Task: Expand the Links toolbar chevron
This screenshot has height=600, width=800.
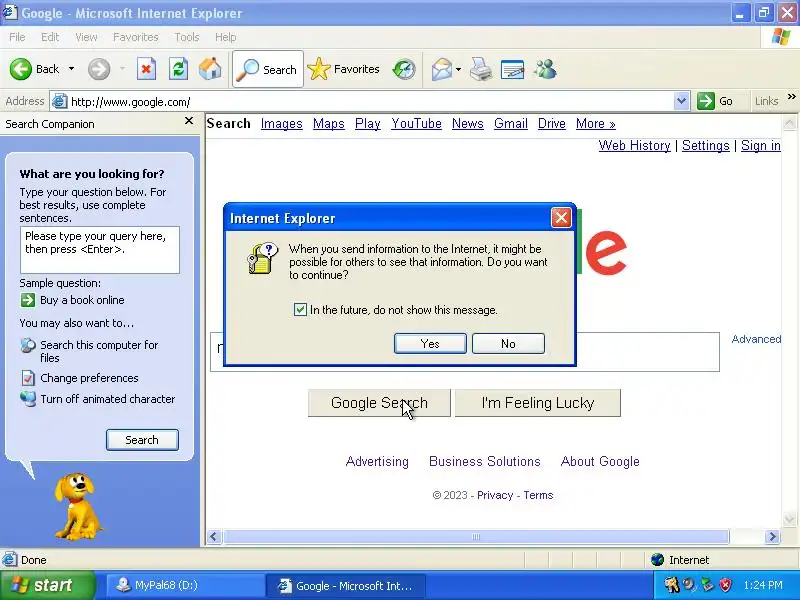Action: tap(791, 96)
